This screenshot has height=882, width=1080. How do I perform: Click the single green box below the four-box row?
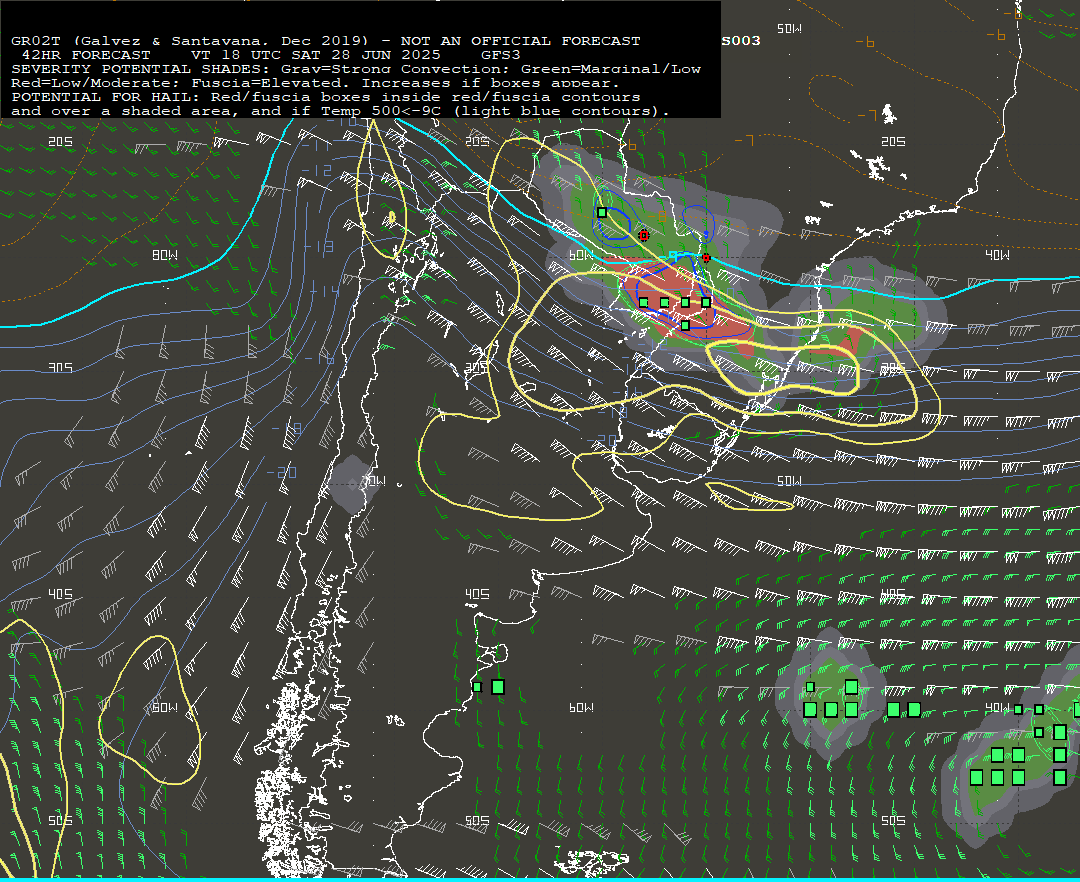click(685, 325)
